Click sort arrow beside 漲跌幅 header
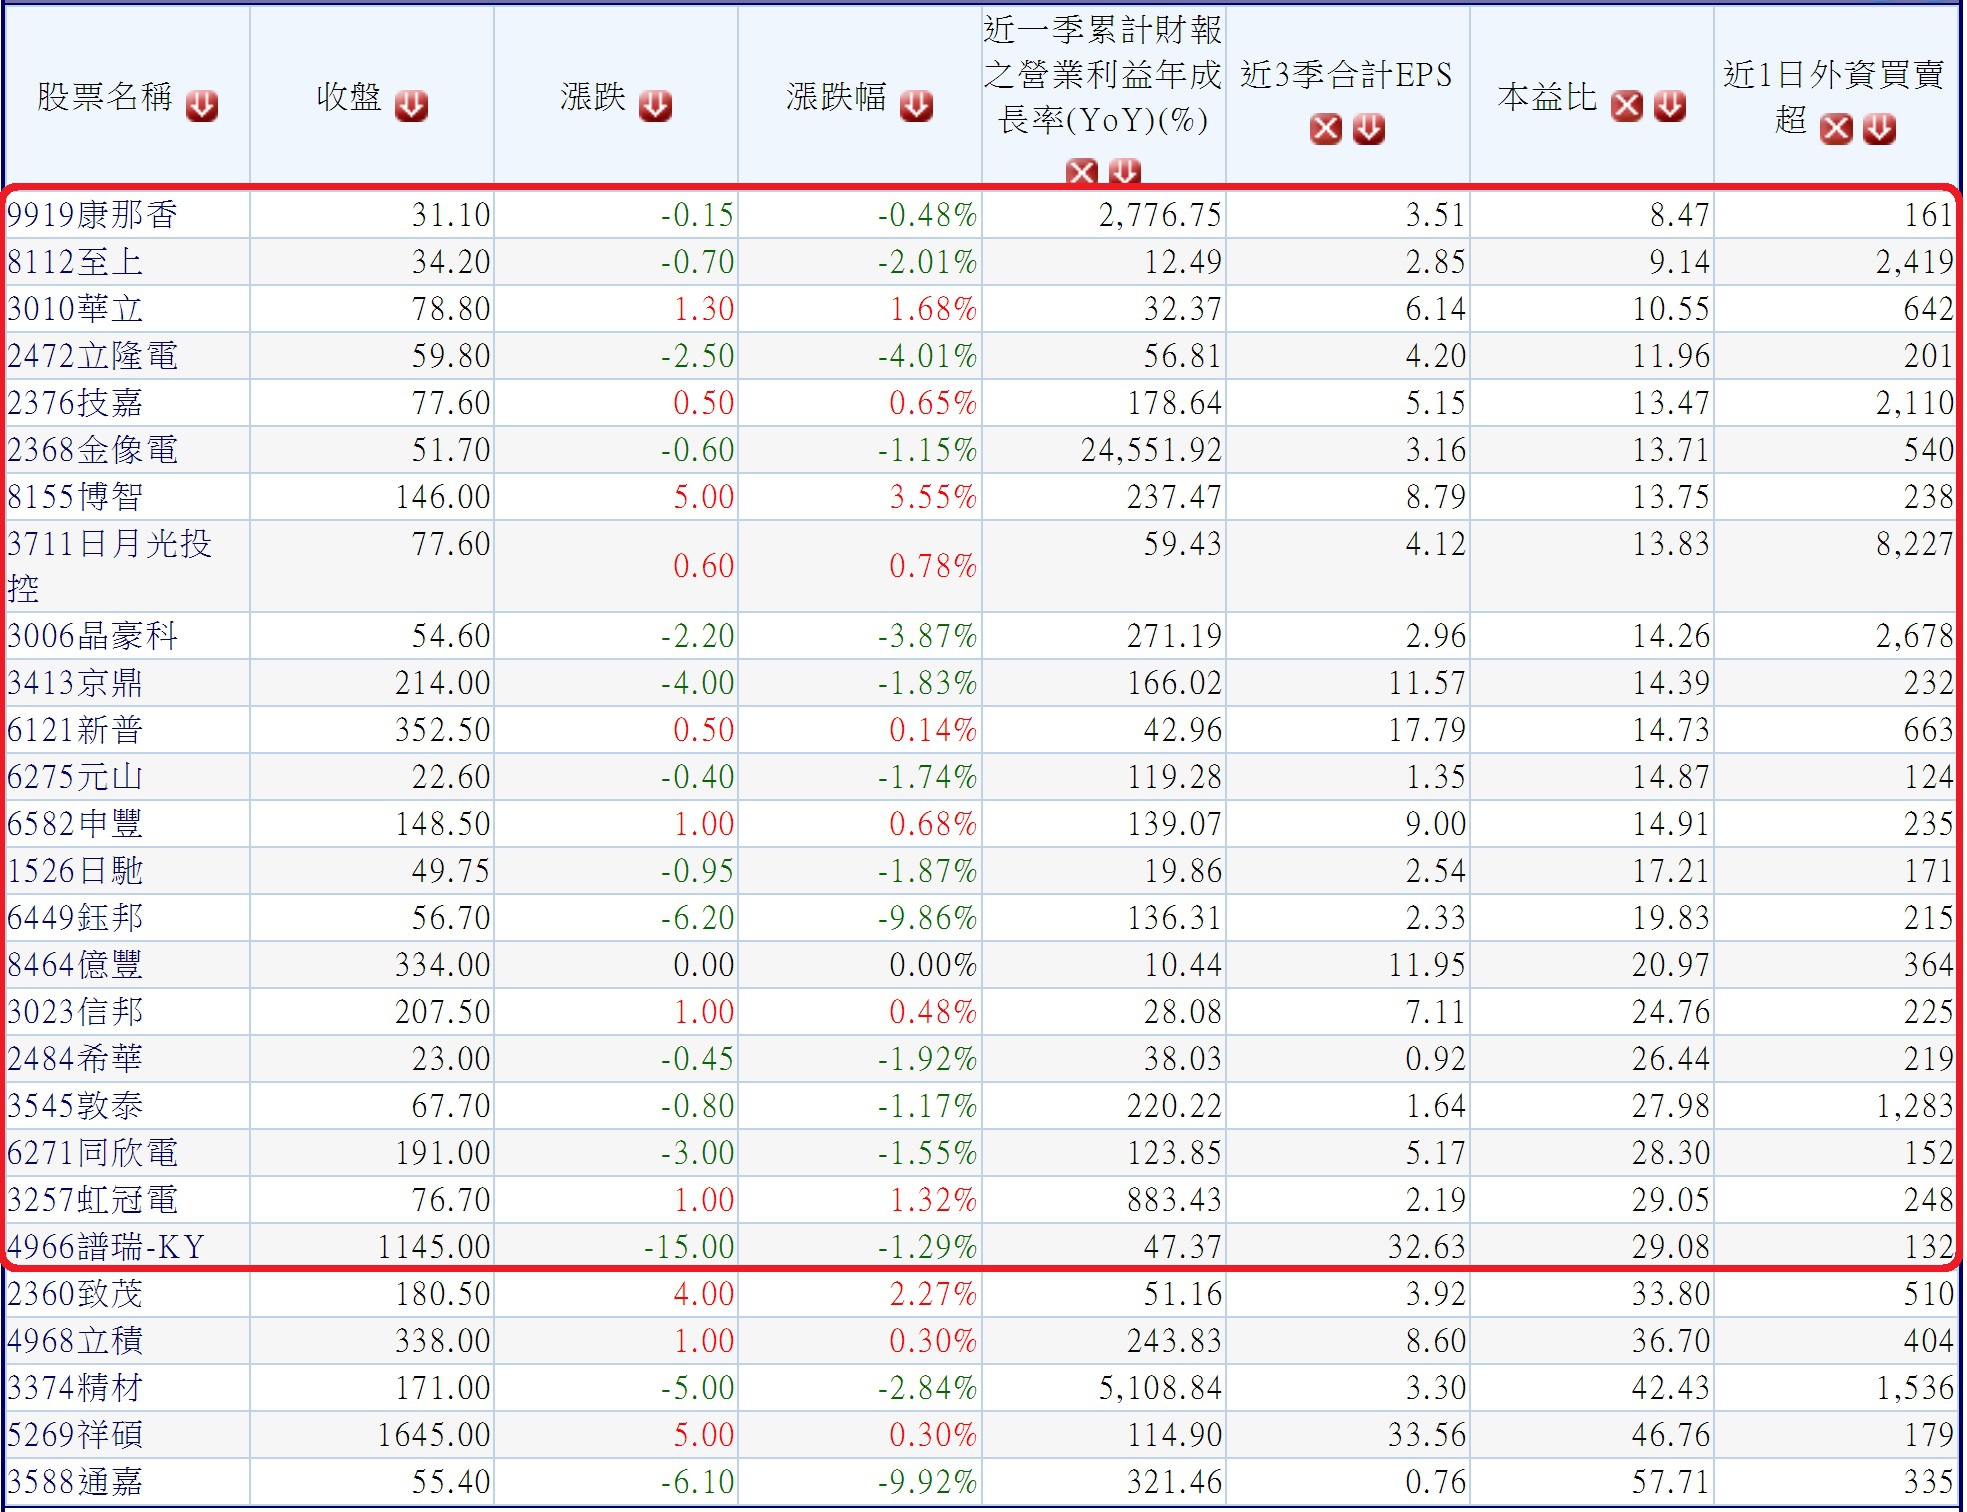1967x1512 pixels. (x=916, y=105)
